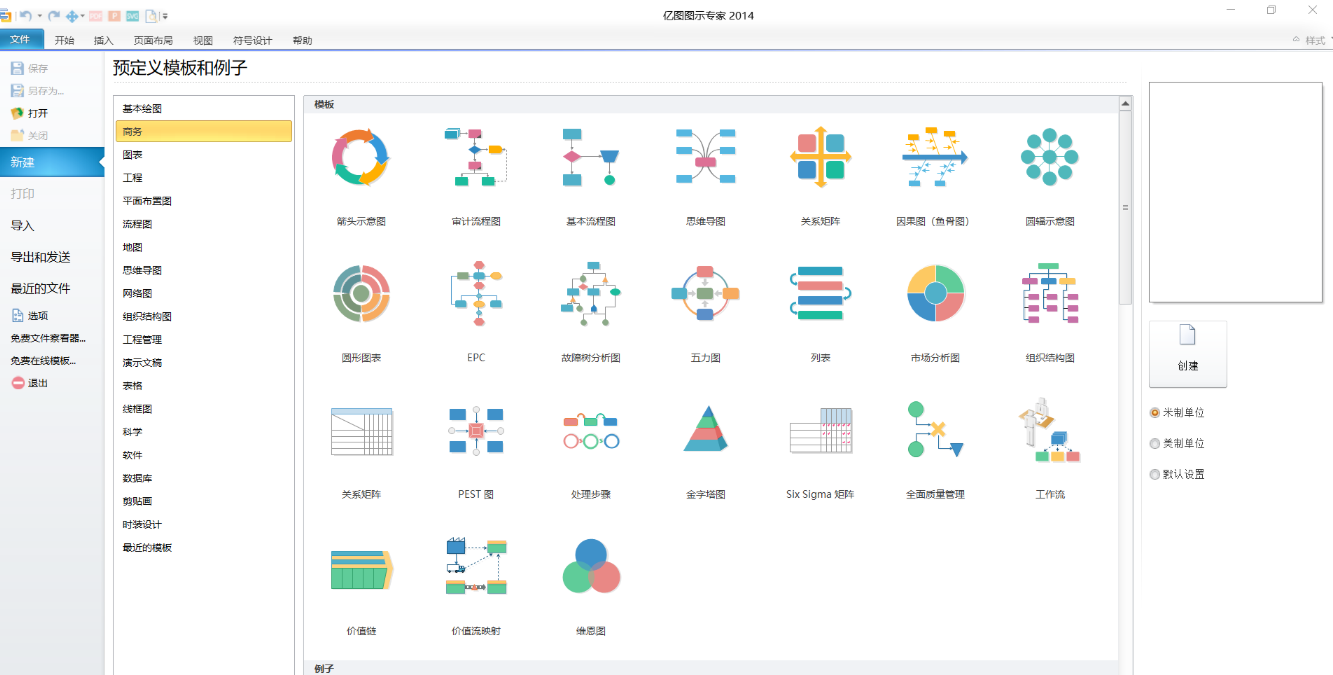Open the 文件 tab
Image resolution: width=1333 pixels, height=675 pixels.
point(21,39)
